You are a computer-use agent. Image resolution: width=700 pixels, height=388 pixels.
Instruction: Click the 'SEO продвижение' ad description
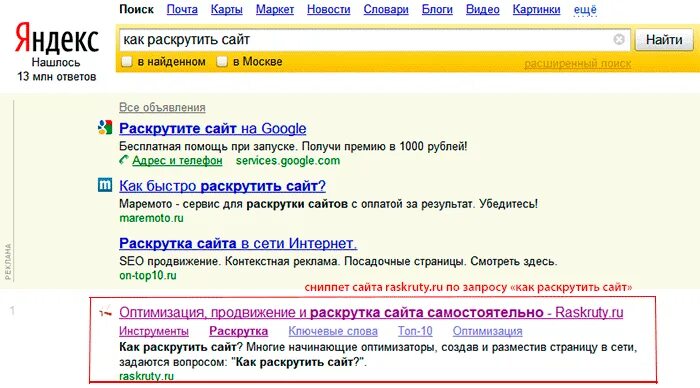click(338, 261)
